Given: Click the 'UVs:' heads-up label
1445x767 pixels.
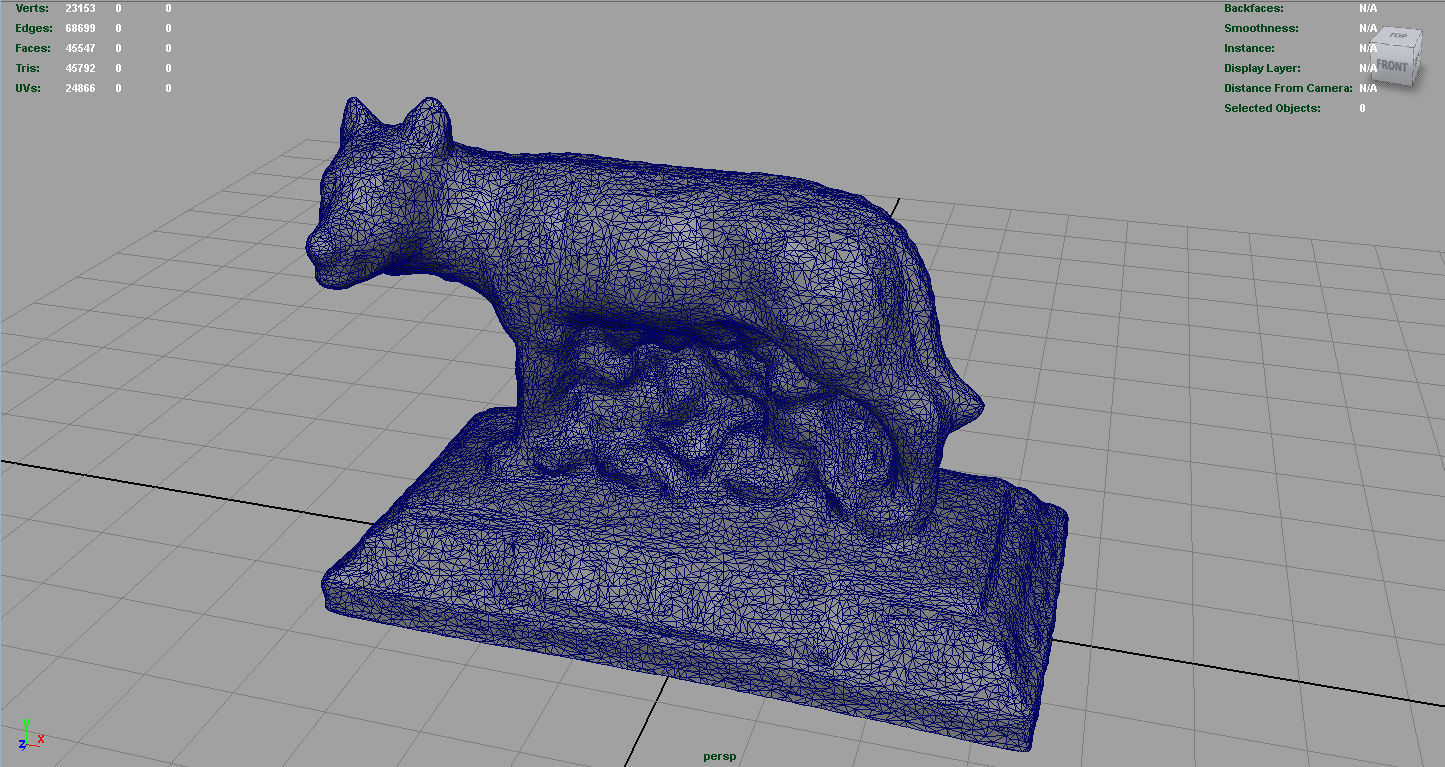Looking at the screenshot, I should (28, 88).
